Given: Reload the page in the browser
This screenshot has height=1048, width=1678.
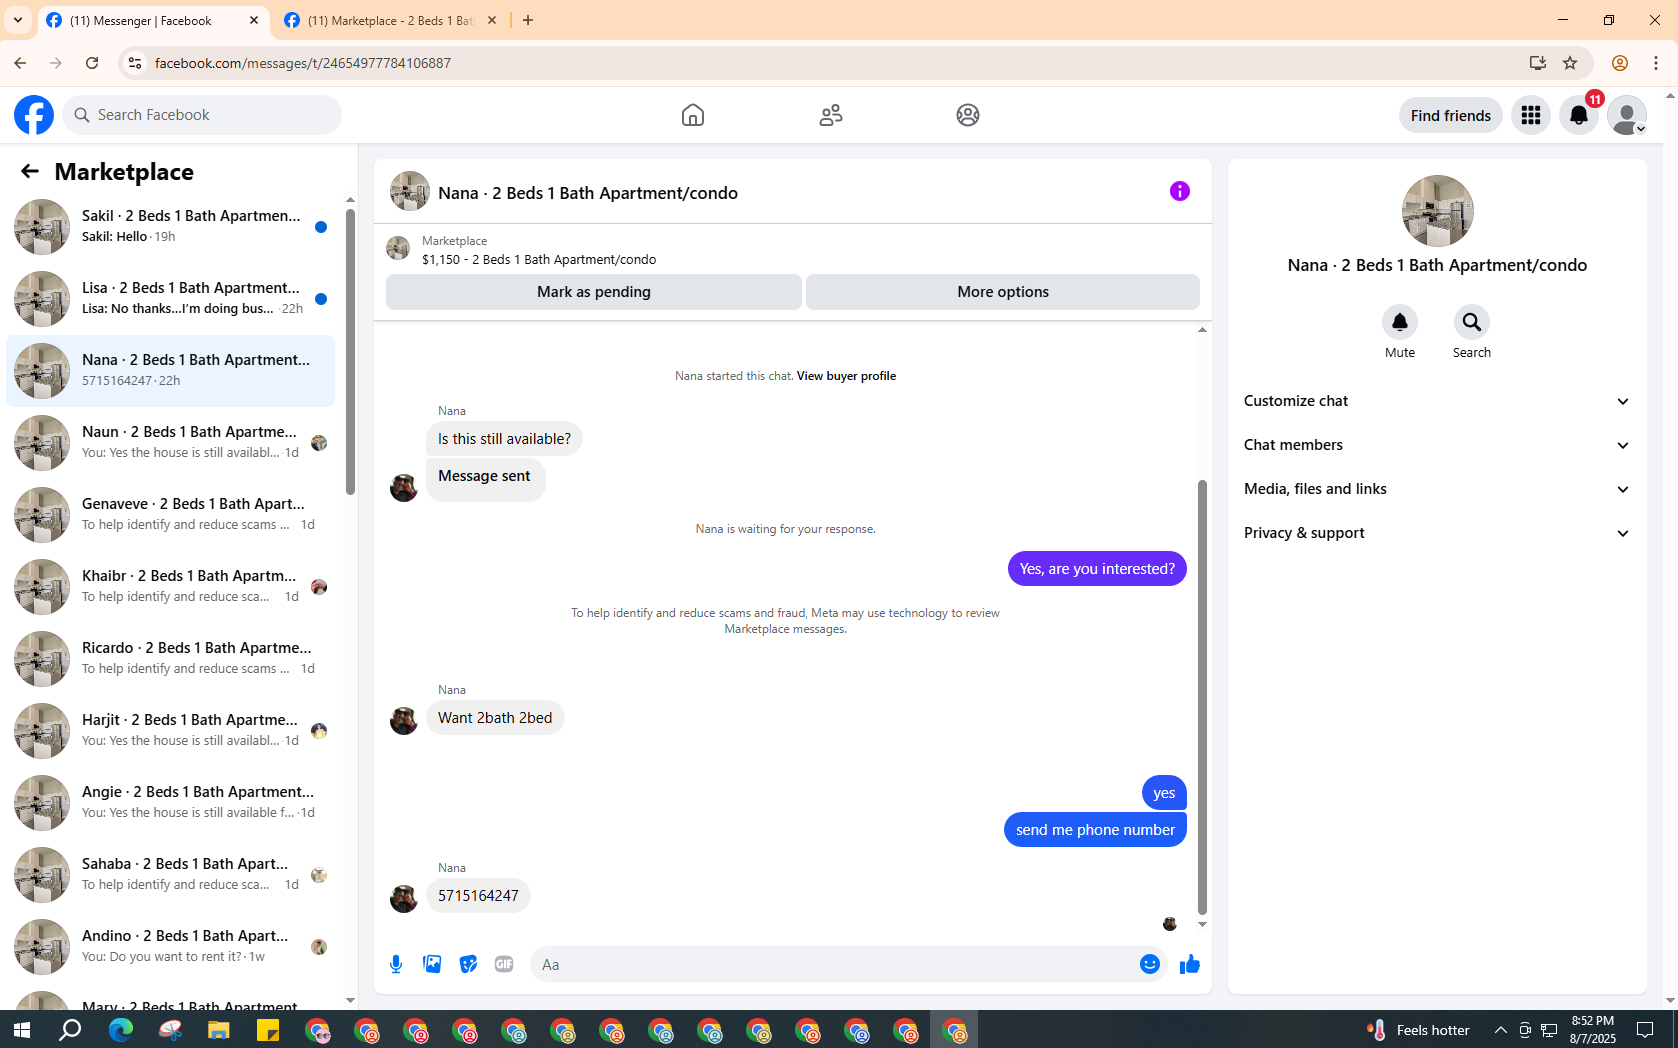Looking at the screenshot, I should [x=92, y=63].
